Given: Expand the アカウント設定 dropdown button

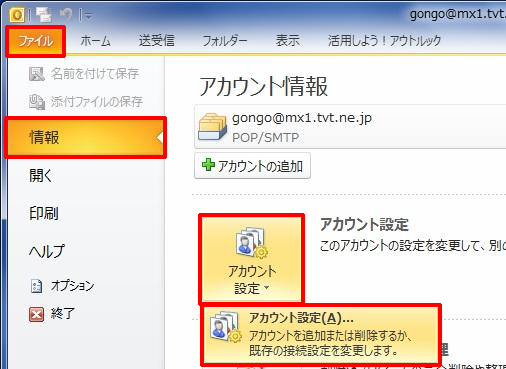Looking at the screenshot, I should click(252, 259).
